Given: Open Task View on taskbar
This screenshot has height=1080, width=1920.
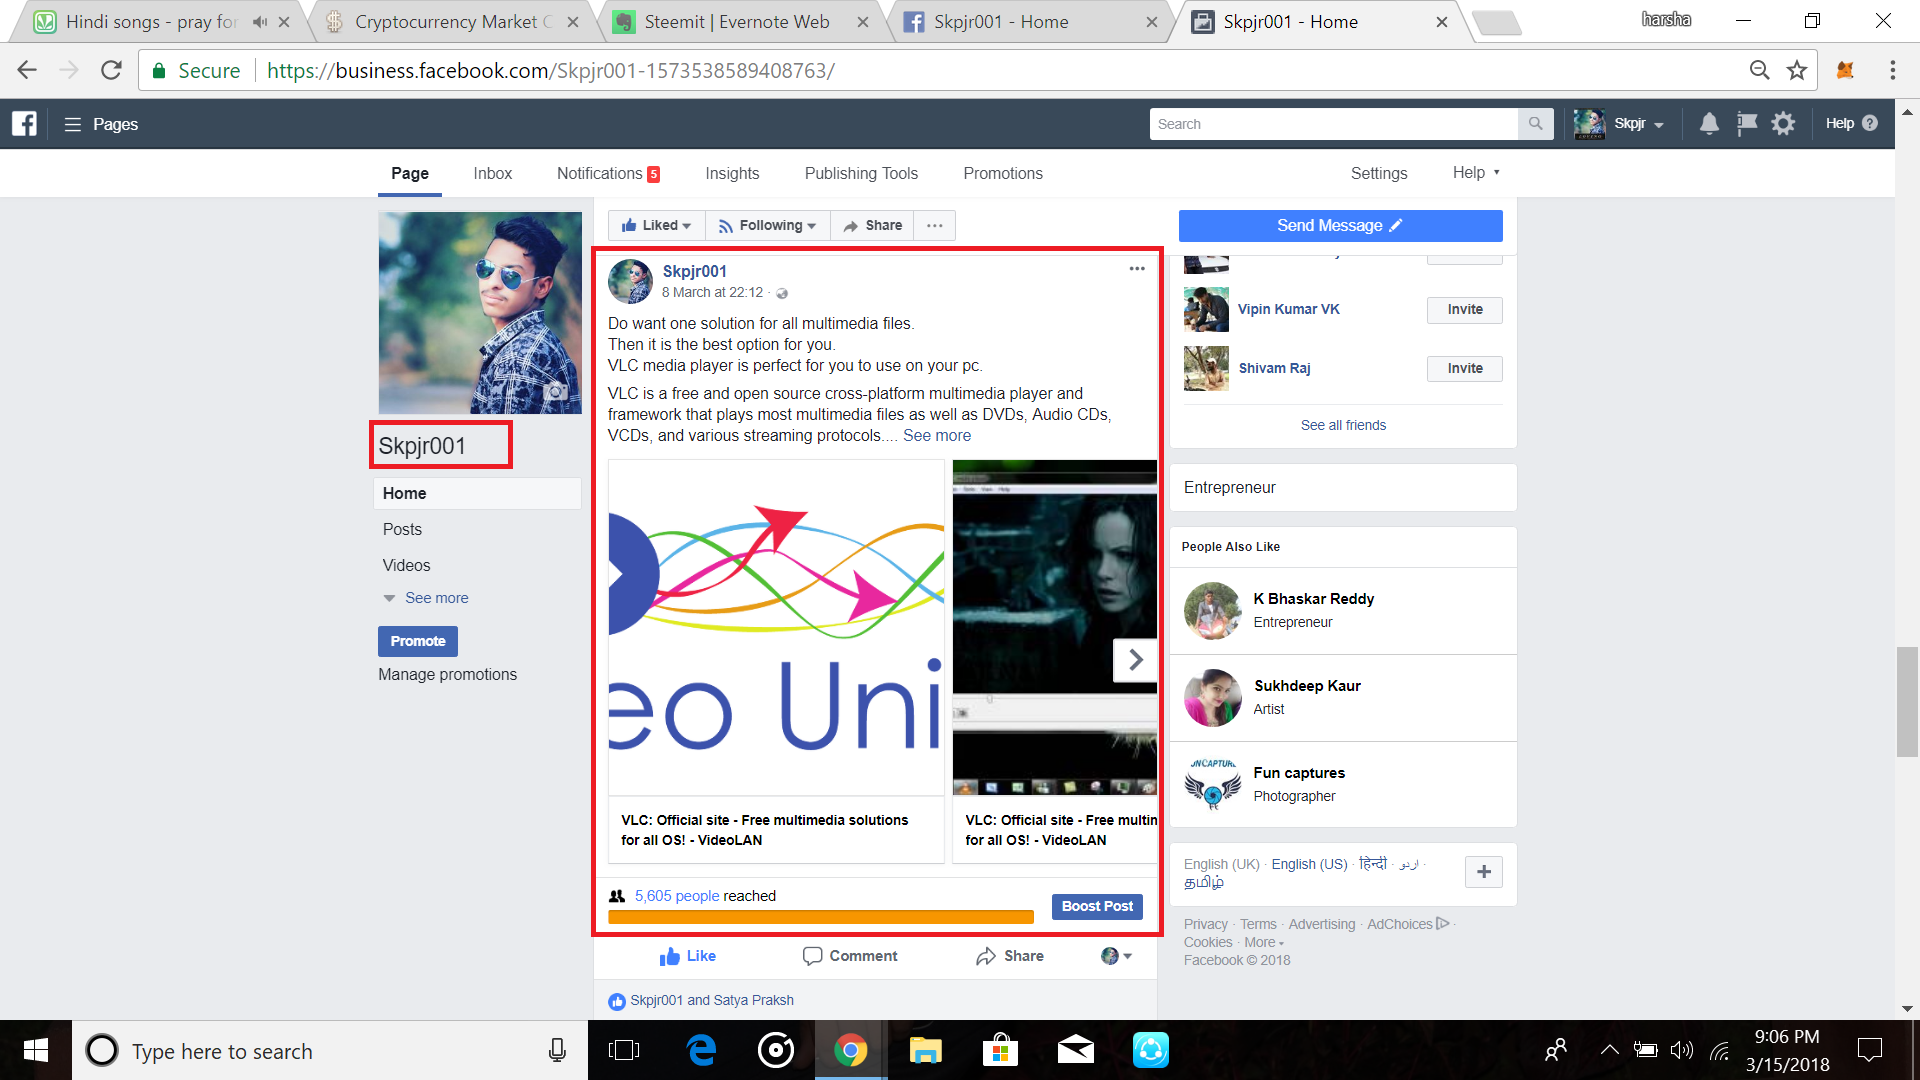Looking at the screenshot, I should point(624,1050).
